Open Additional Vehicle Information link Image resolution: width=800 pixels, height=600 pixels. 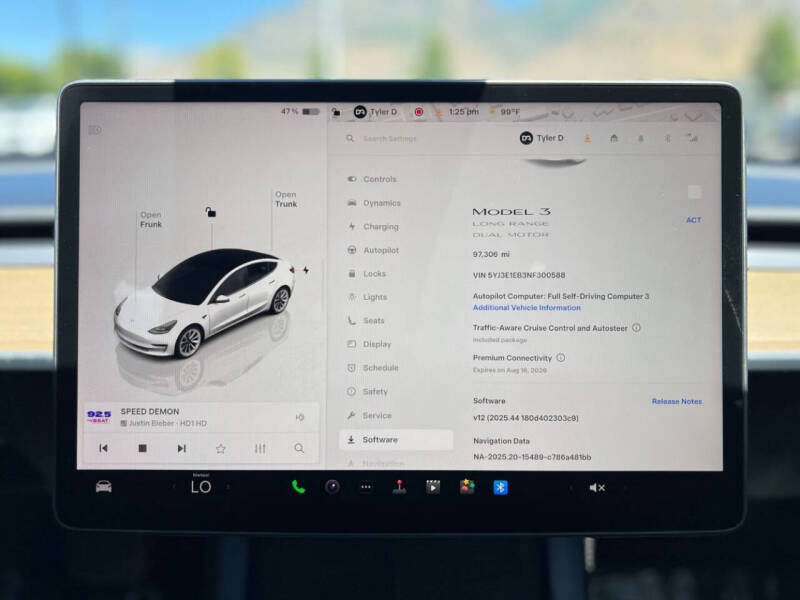pyautogui.click(x=527, y=308)
